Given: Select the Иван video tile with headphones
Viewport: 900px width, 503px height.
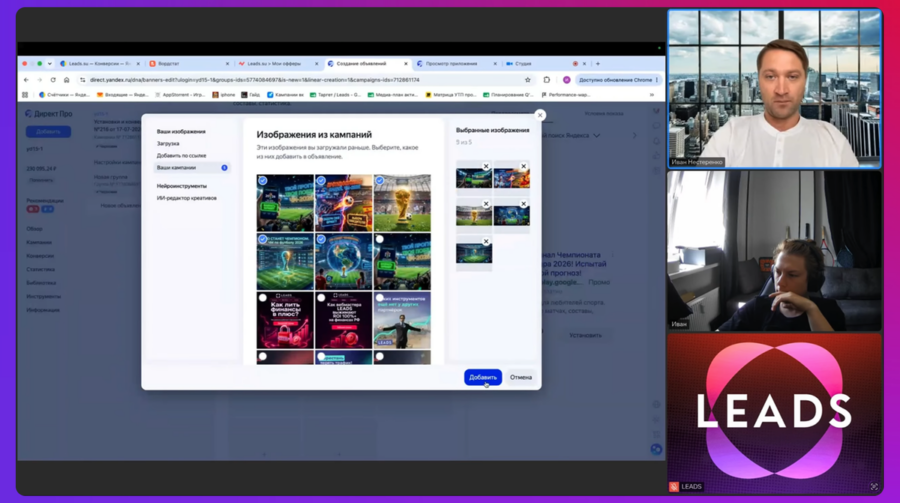Looking at the screenshot, I should tap(775, 250).
